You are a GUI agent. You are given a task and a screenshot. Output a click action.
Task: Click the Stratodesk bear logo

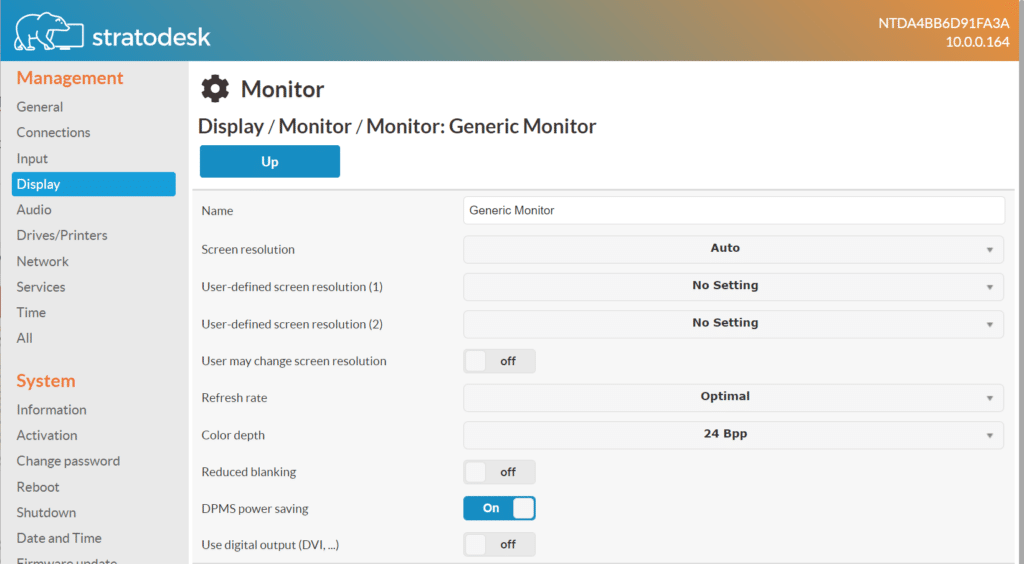point(49,31)
